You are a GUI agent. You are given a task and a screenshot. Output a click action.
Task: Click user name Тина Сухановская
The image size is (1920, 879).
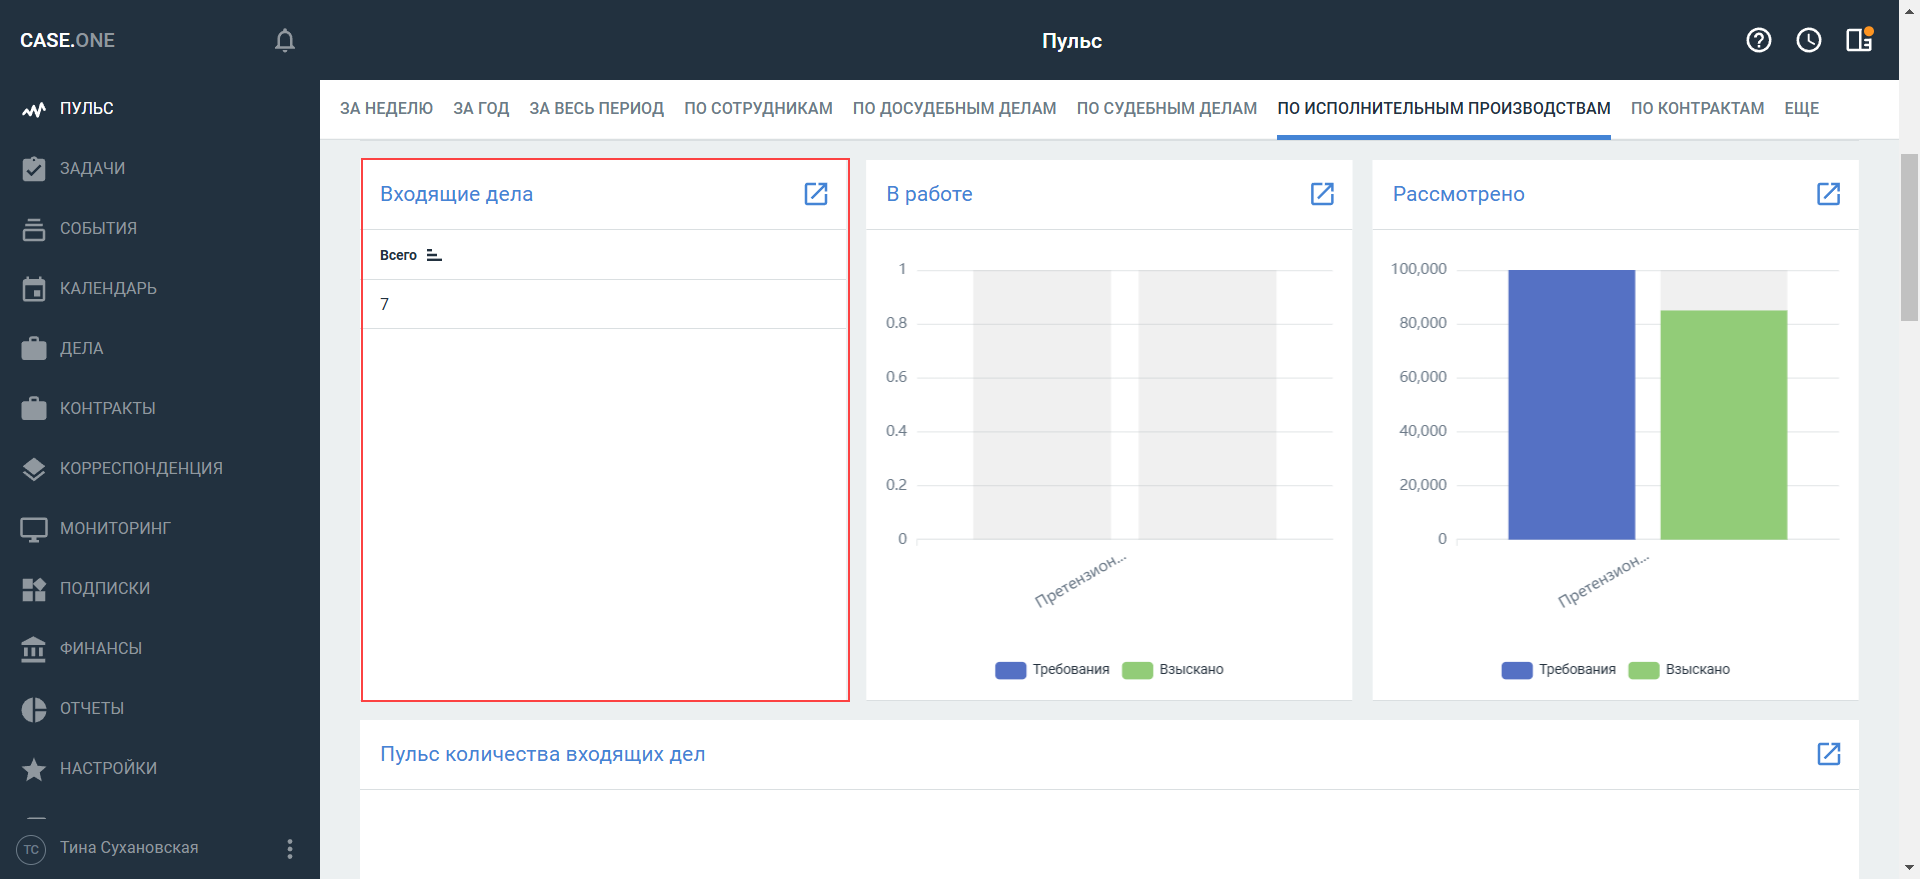(129, 847)
